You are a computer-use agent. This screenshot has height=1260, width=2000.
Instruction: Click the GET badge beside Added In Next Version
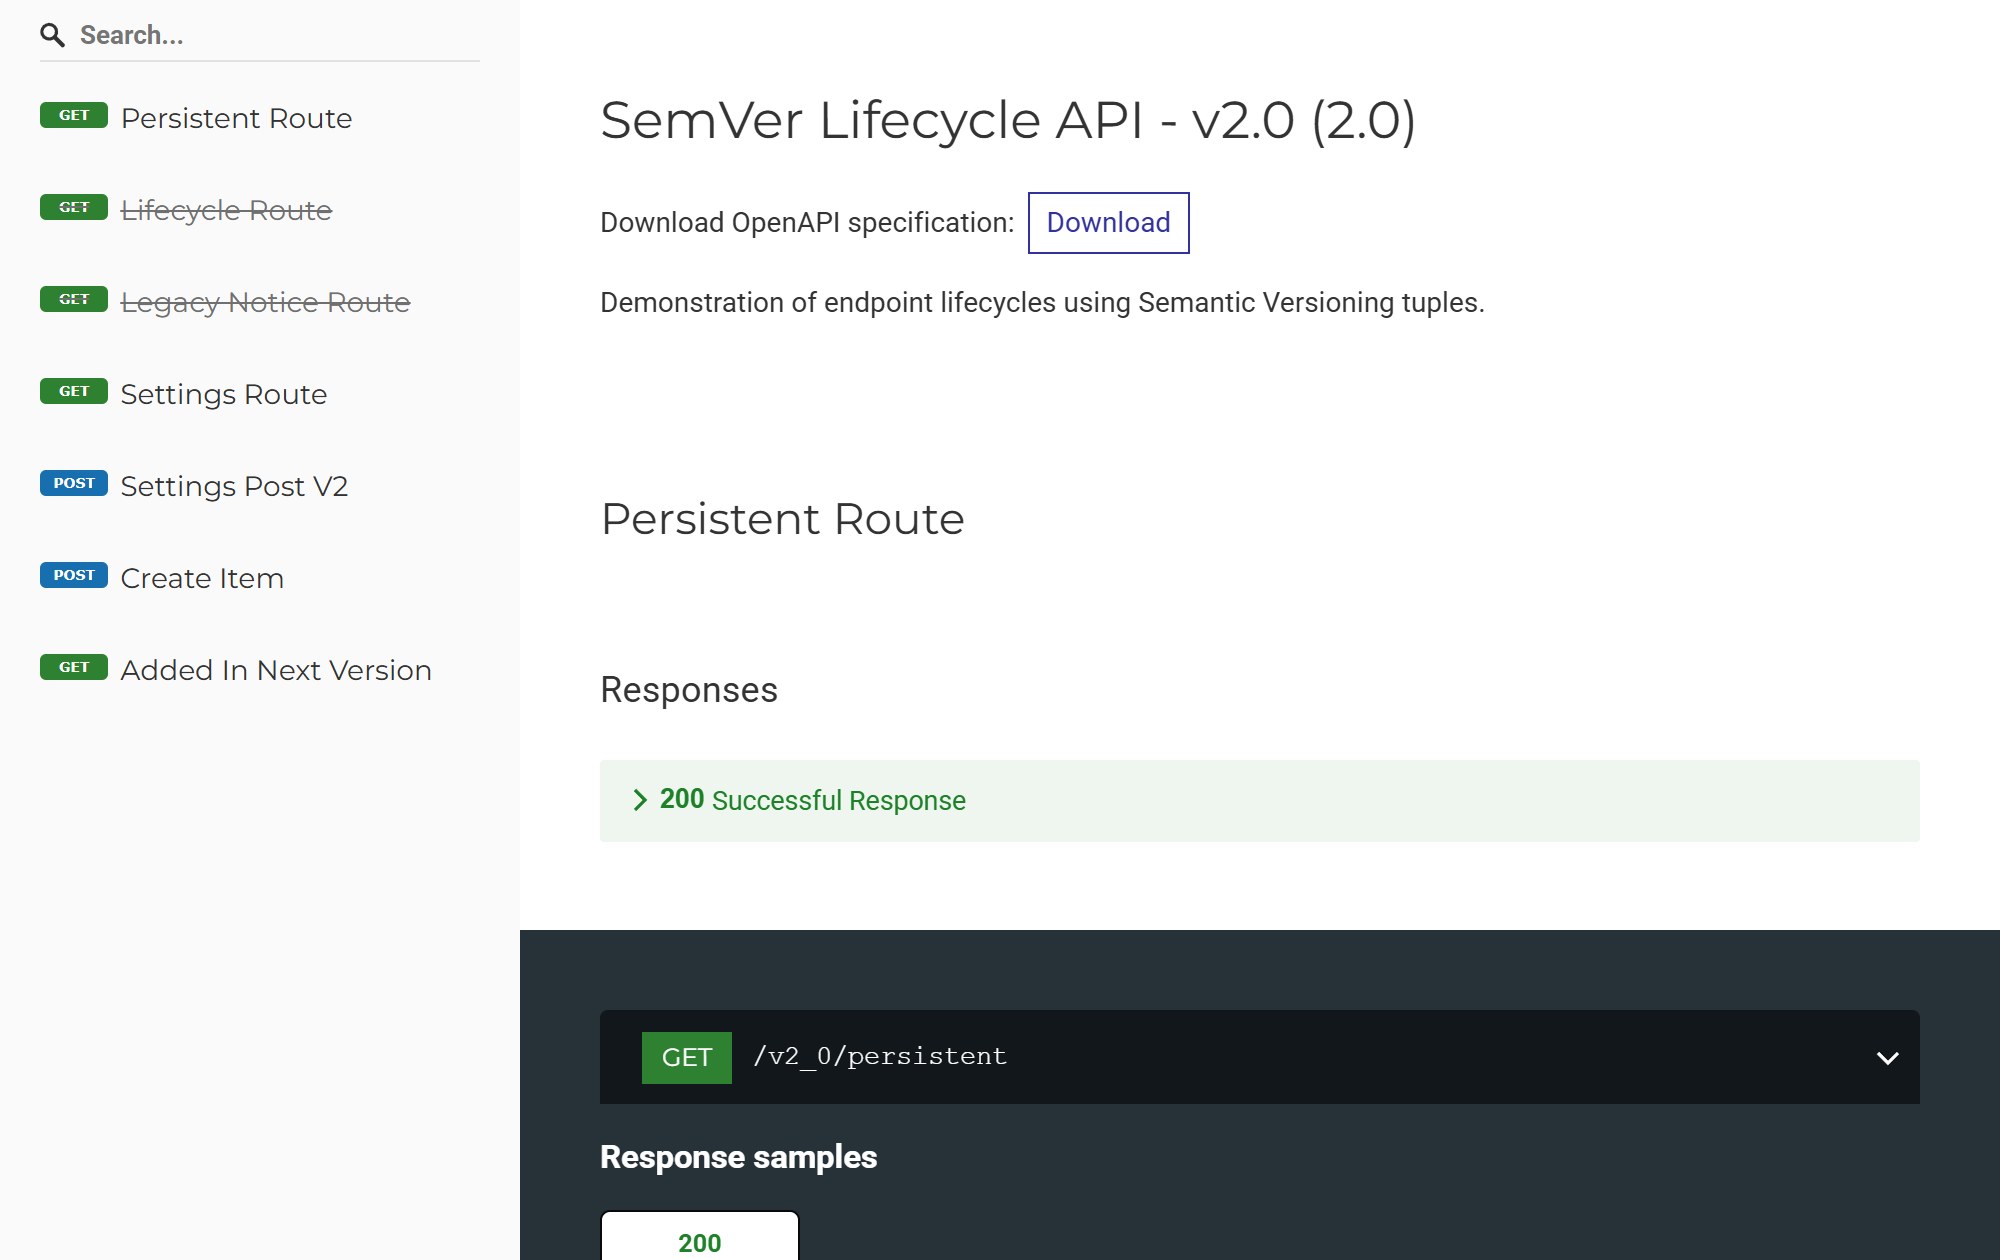tap(74, 667)
